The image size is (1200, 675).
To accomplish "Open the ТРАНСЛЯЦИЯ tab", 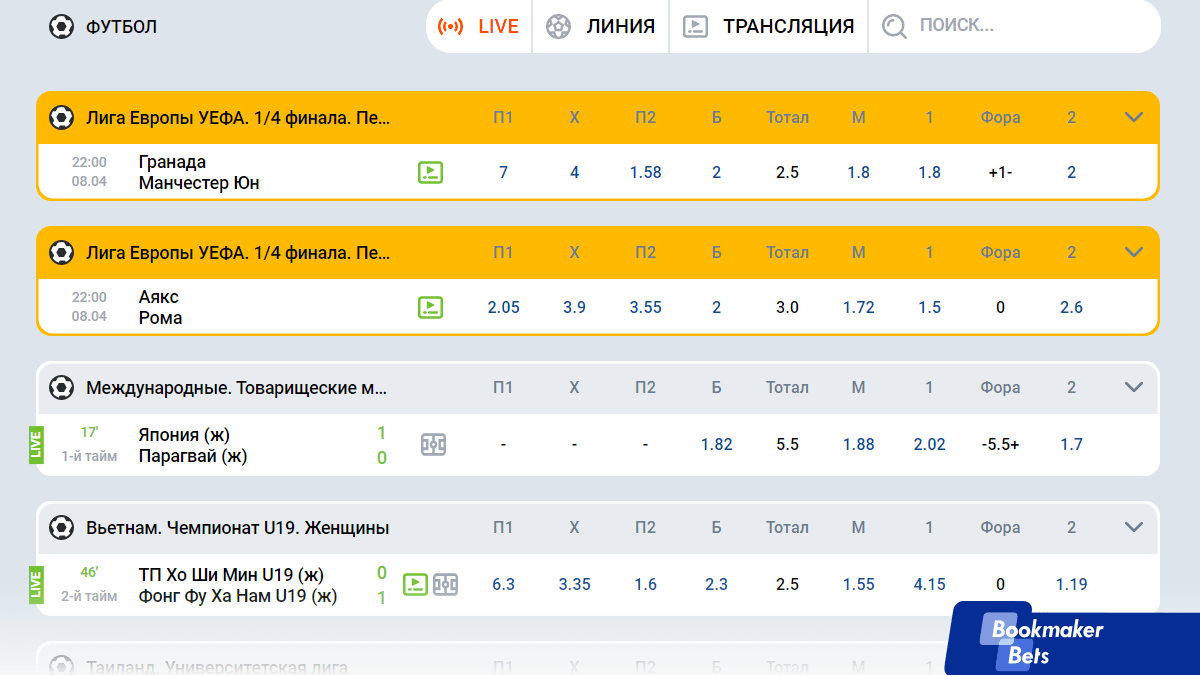I will [769, 27].
